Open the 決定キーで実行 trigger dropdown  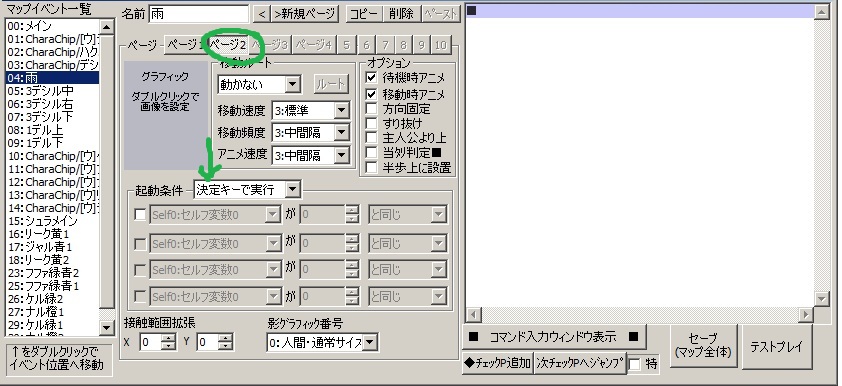click(292, 190)
